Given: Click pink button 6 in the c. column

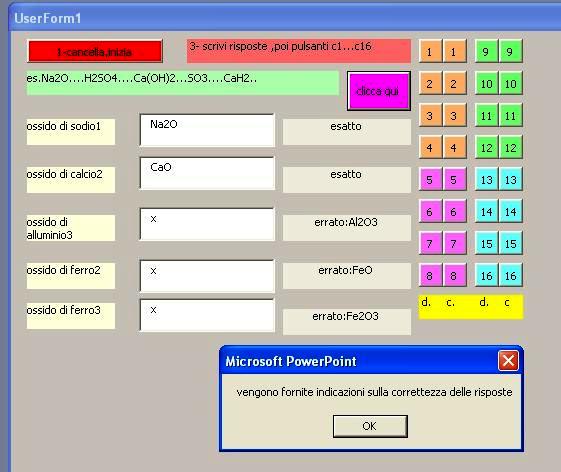Looking at the screenshot, I should tap(454, 211).
